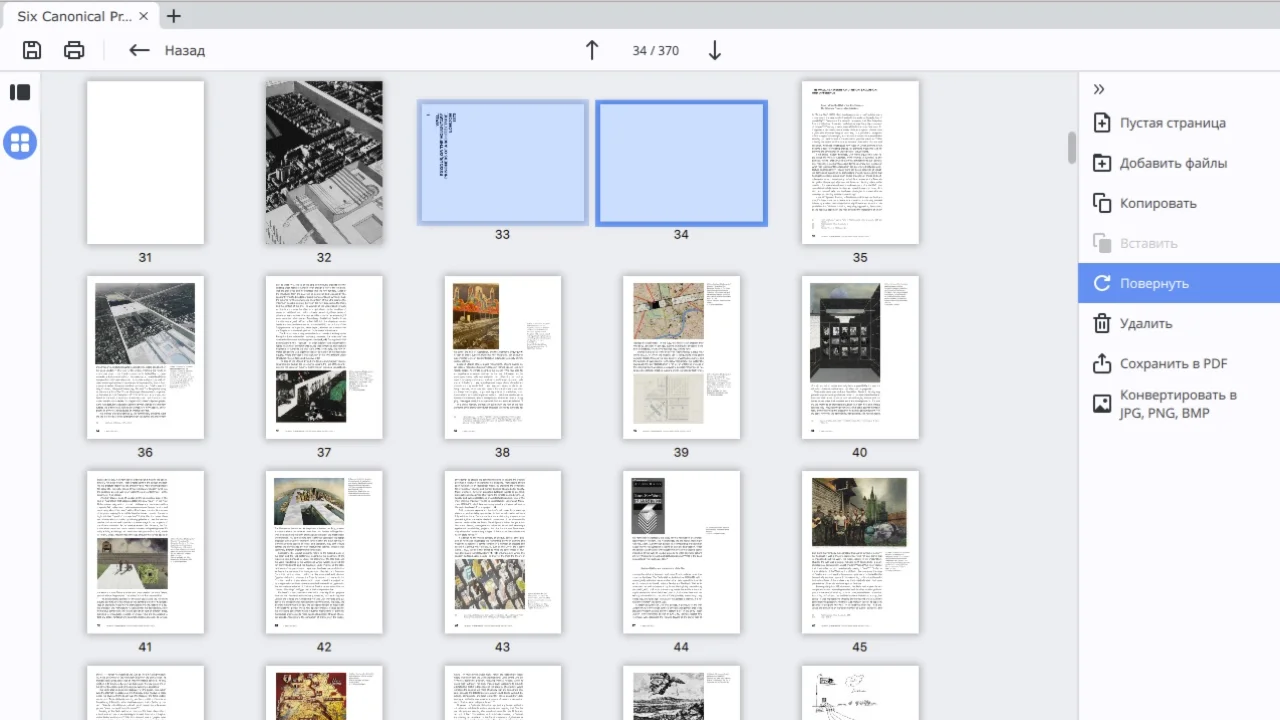Click the page number field 34 / 370
Screen dimensions: 1280x720
click(655, 50)
